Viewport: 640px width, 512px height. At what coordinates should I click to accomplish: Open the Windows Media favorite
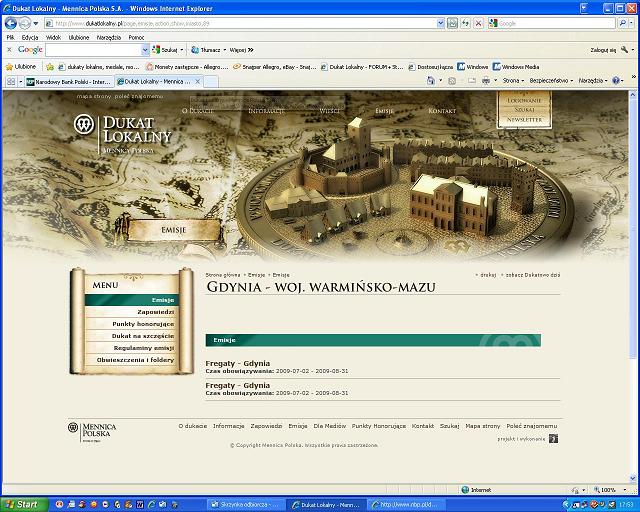click(x=516, y=67)
